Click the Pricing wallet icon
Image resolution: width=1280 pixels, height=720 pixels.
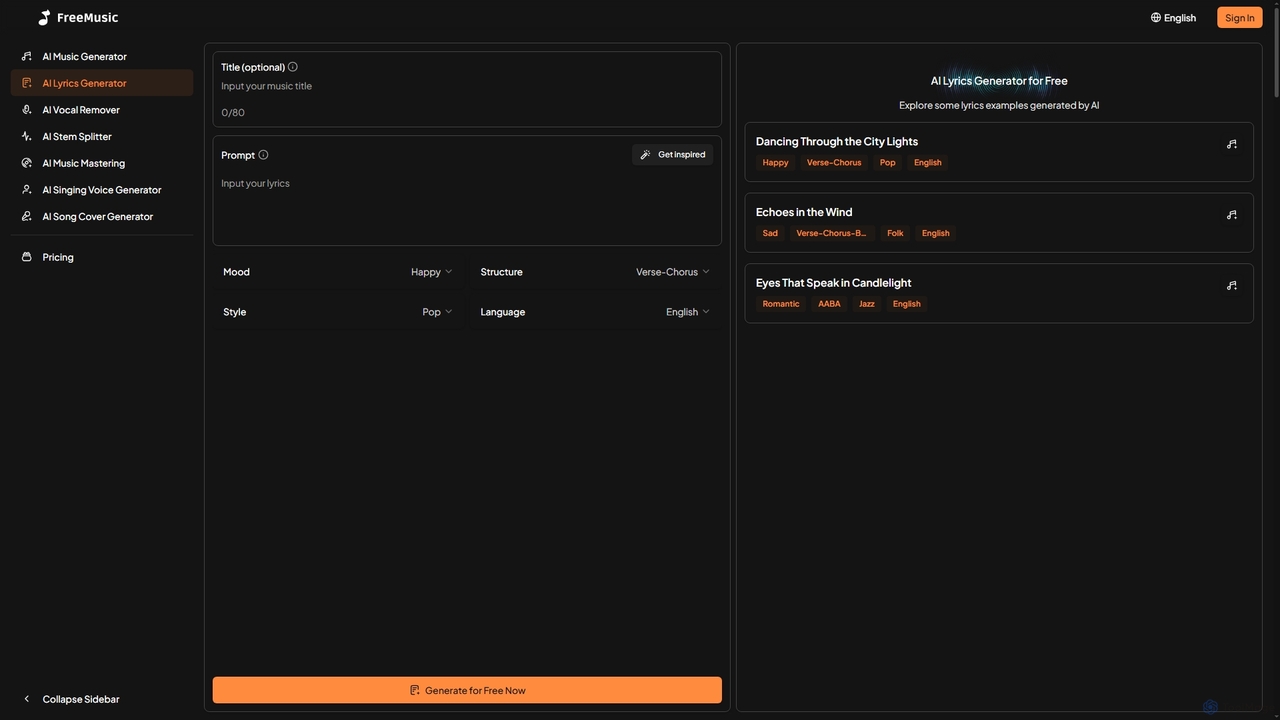(x=27, y=257)
